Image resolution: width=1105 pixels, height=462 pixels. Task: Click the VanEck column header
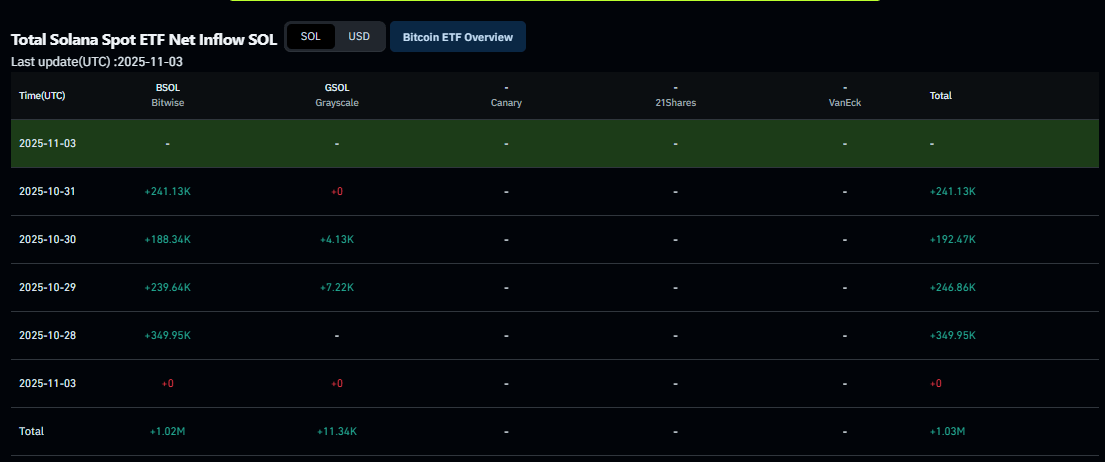coord(845,95)
